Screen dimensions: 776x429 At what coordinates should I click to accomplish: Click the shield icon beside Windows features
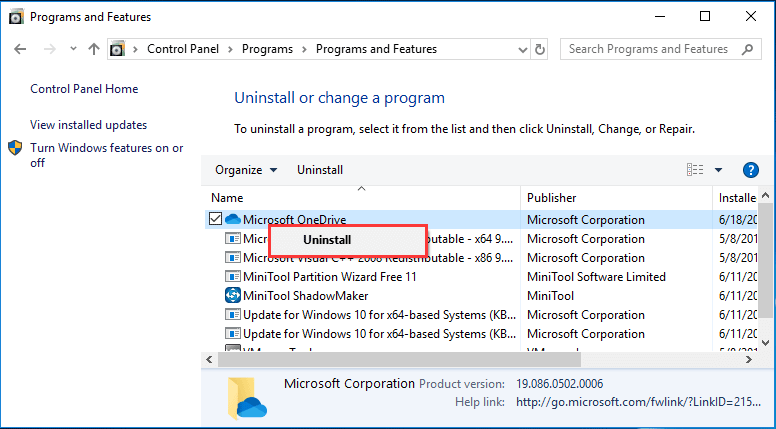(x=15, y=147)
